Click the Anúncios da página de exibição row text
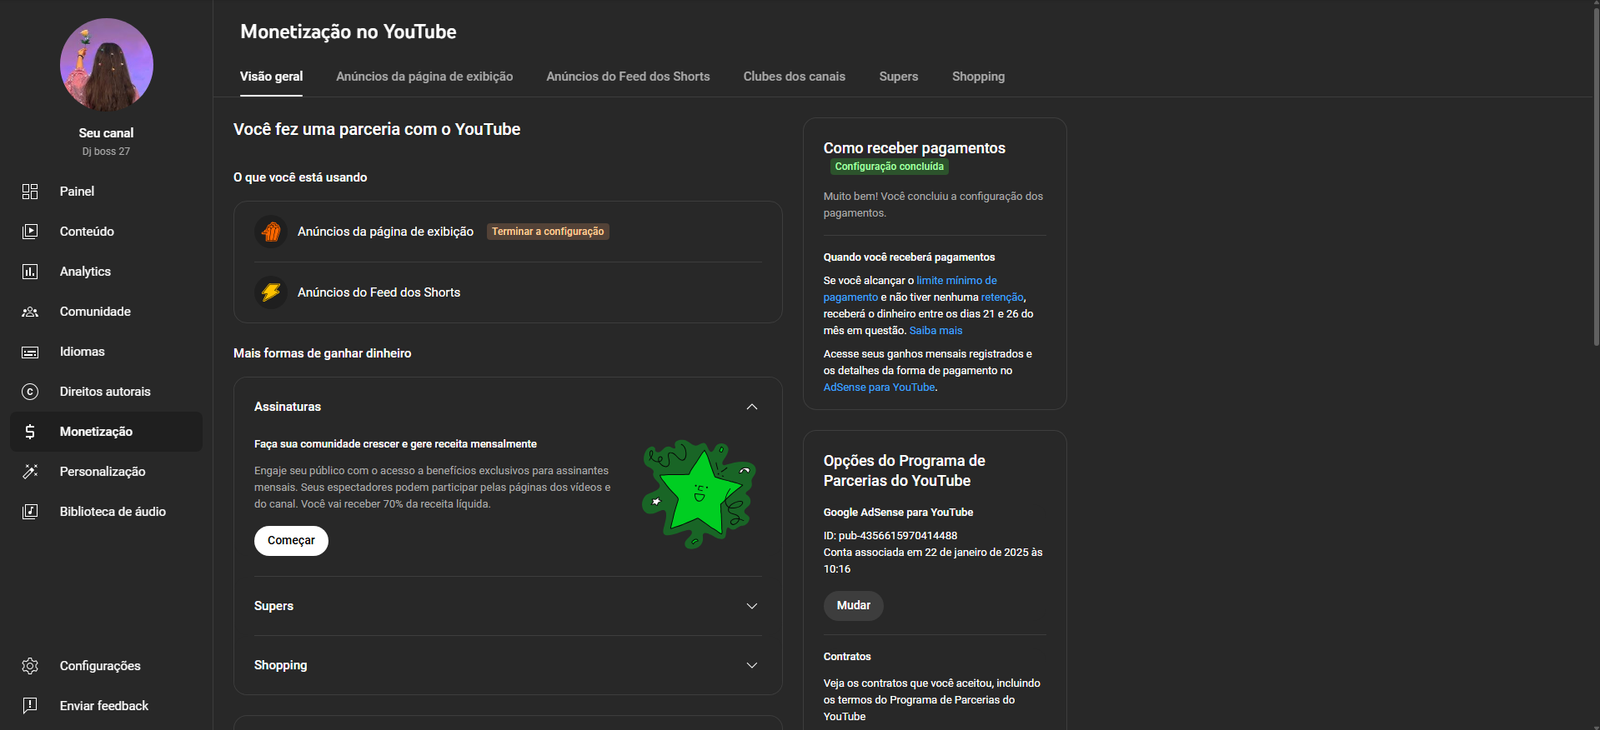The height and width of the screenshot is (730, 1600). click(385, 232)
